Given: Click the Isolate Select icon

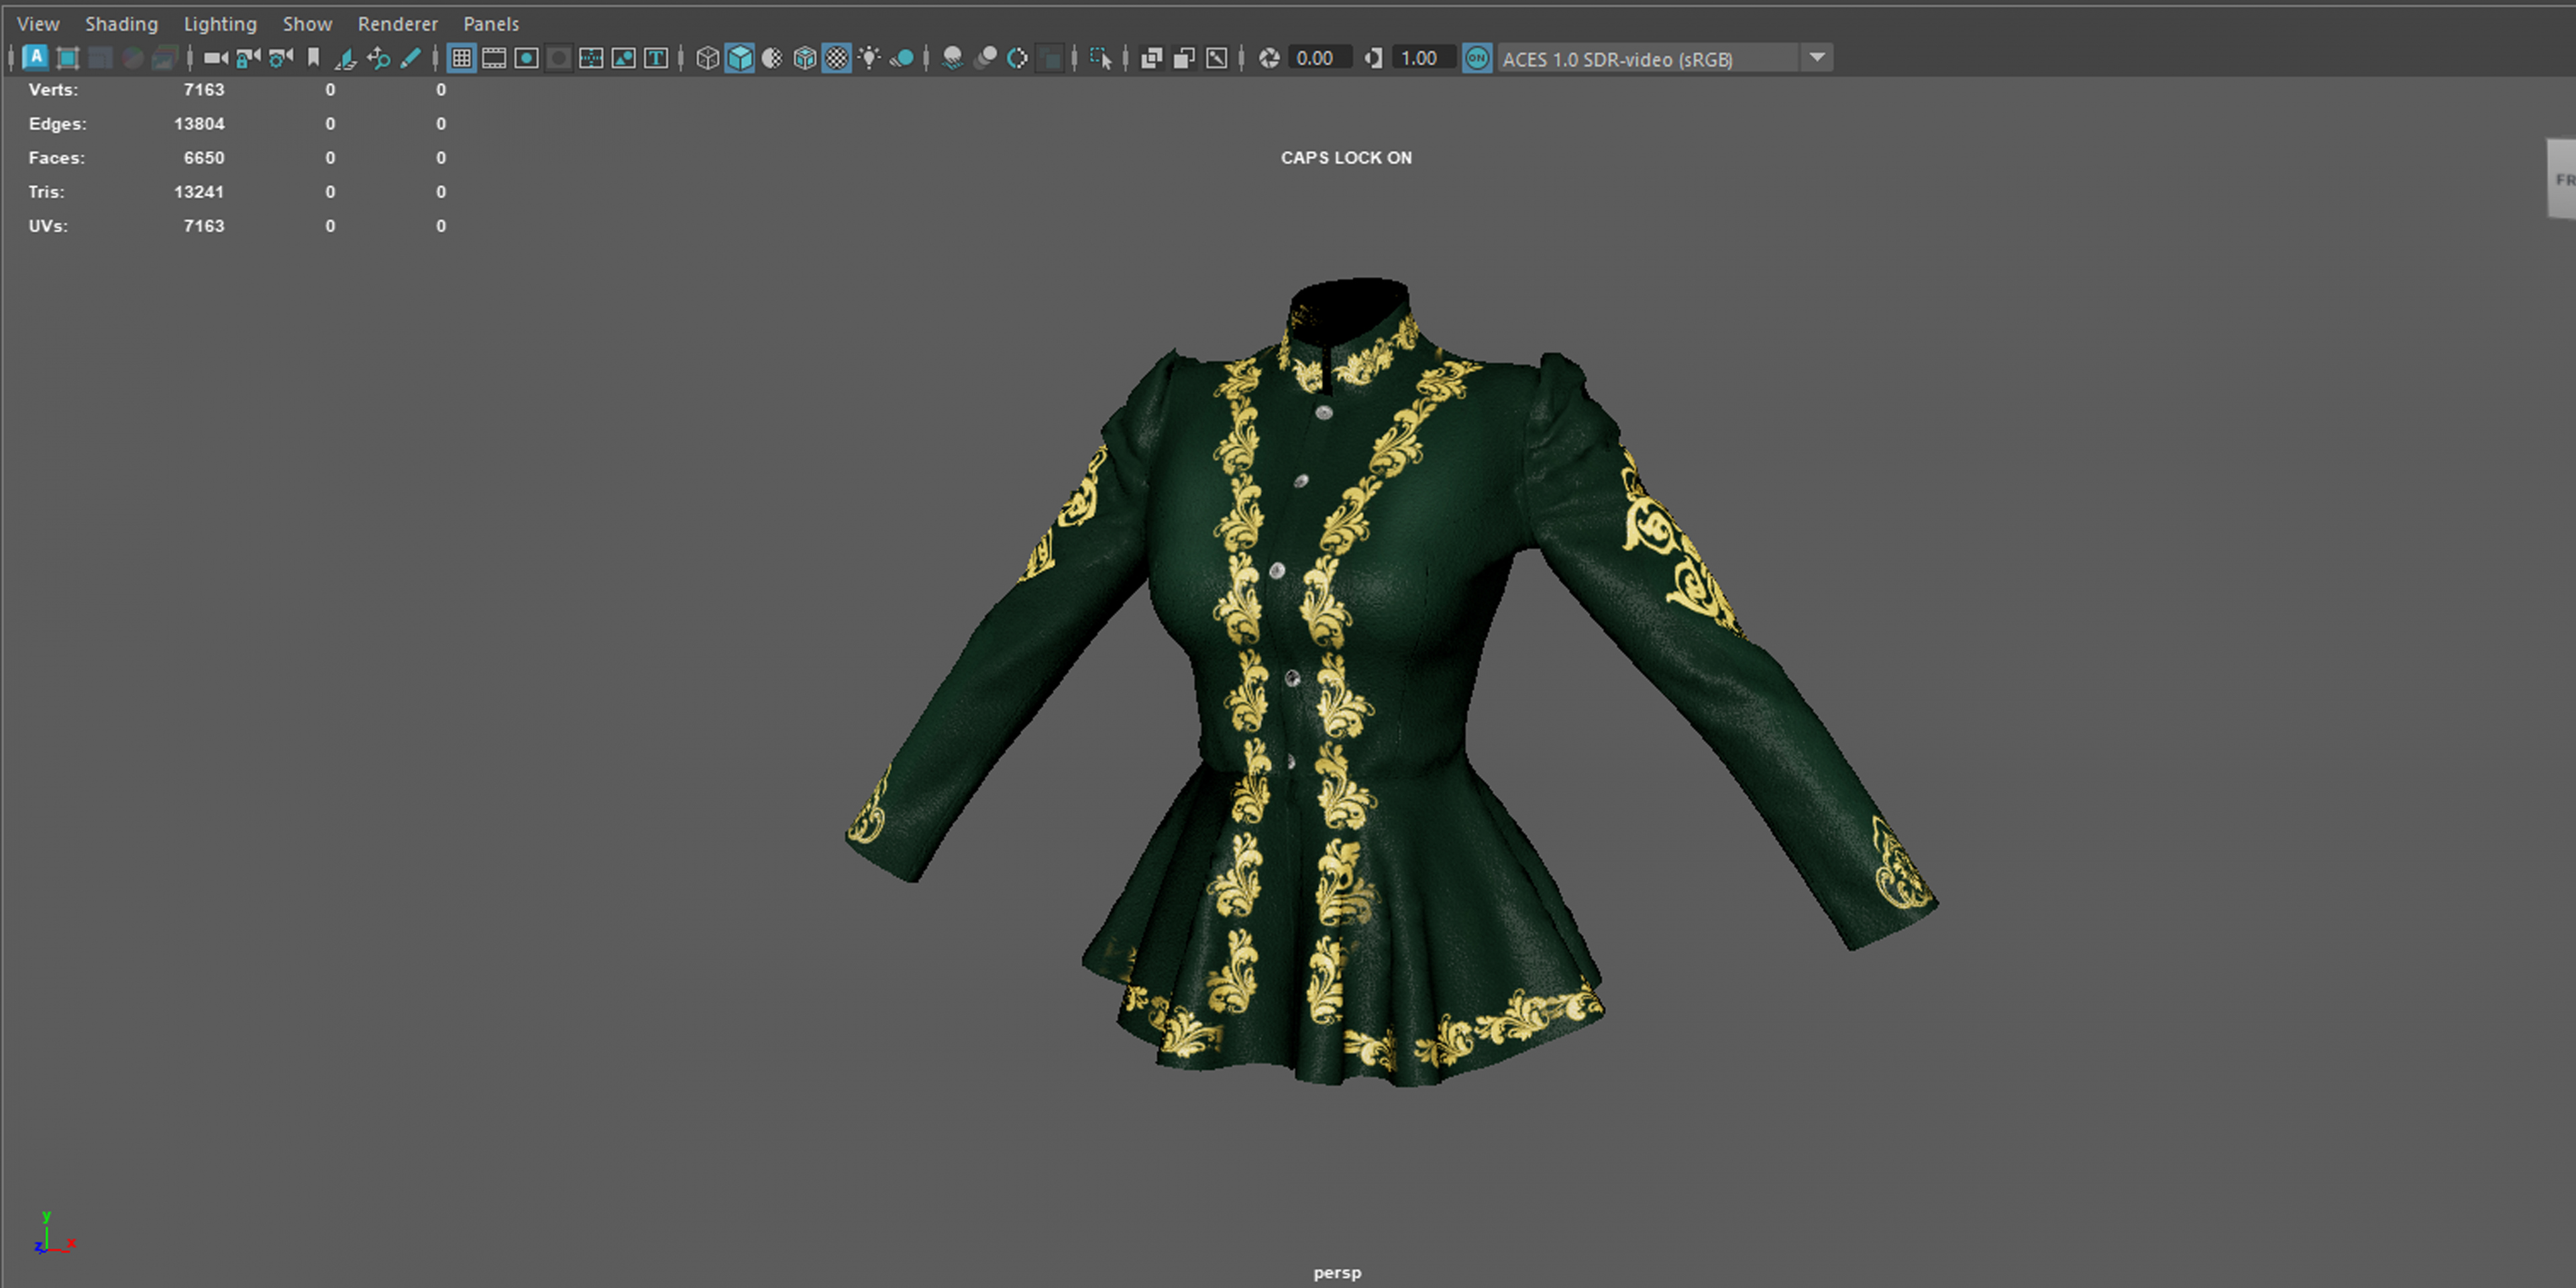Looking at the screenshot, I should [1101, 58].
